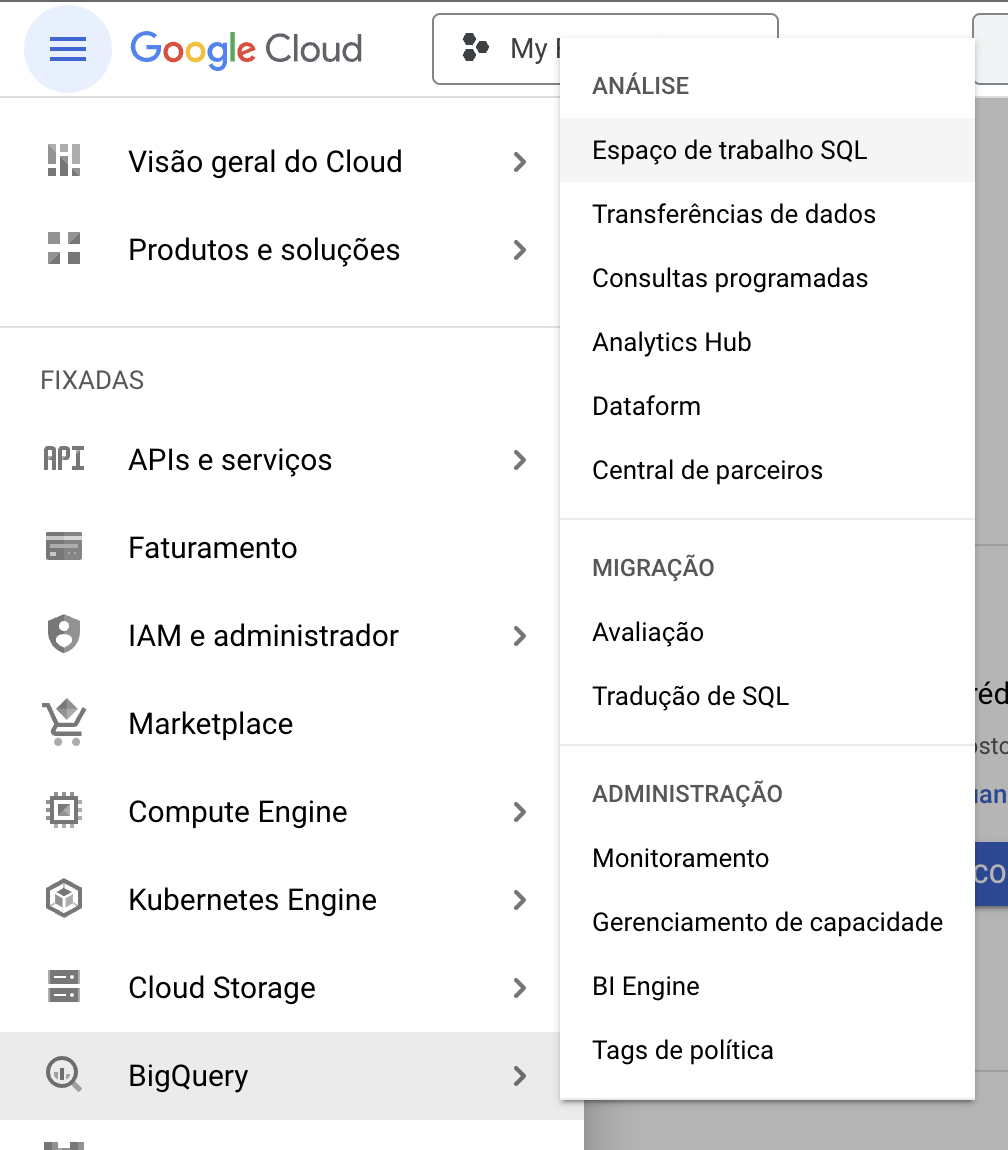
Task: Click the APIs e serviços API icon
Action: click(x=64, y=459)
